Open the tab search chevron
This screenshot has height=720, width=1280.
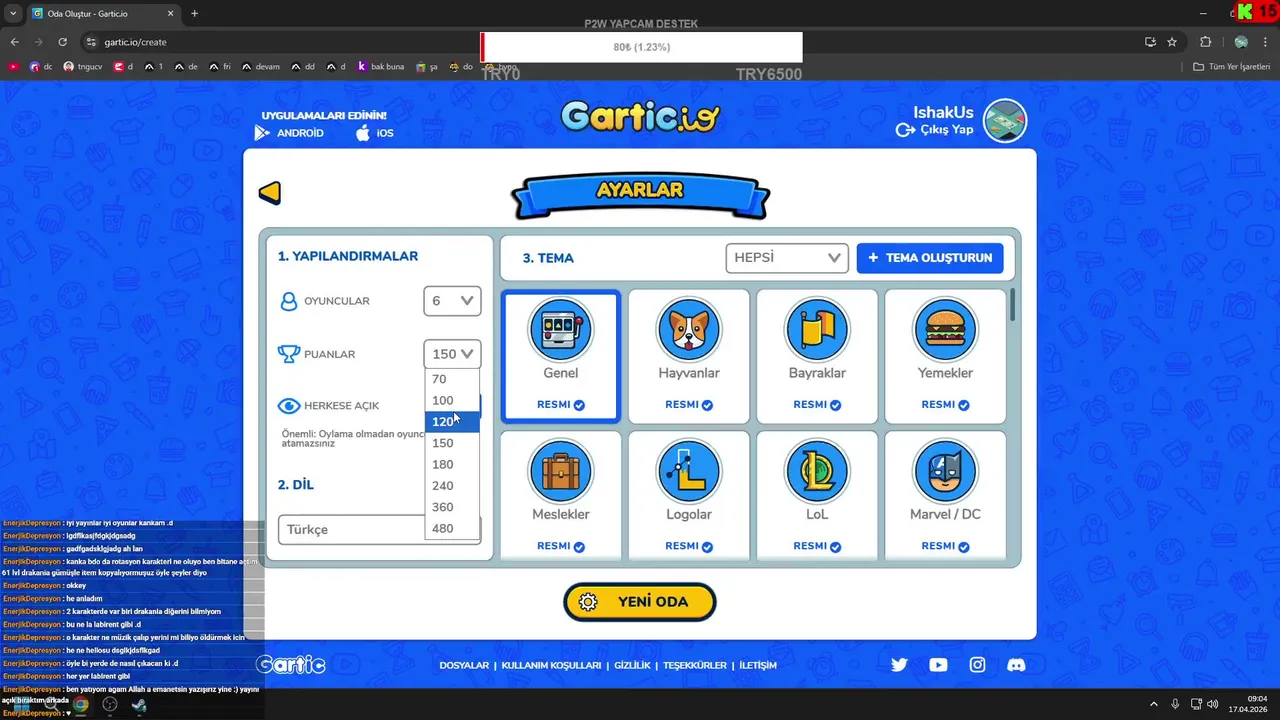coord(13,14)
